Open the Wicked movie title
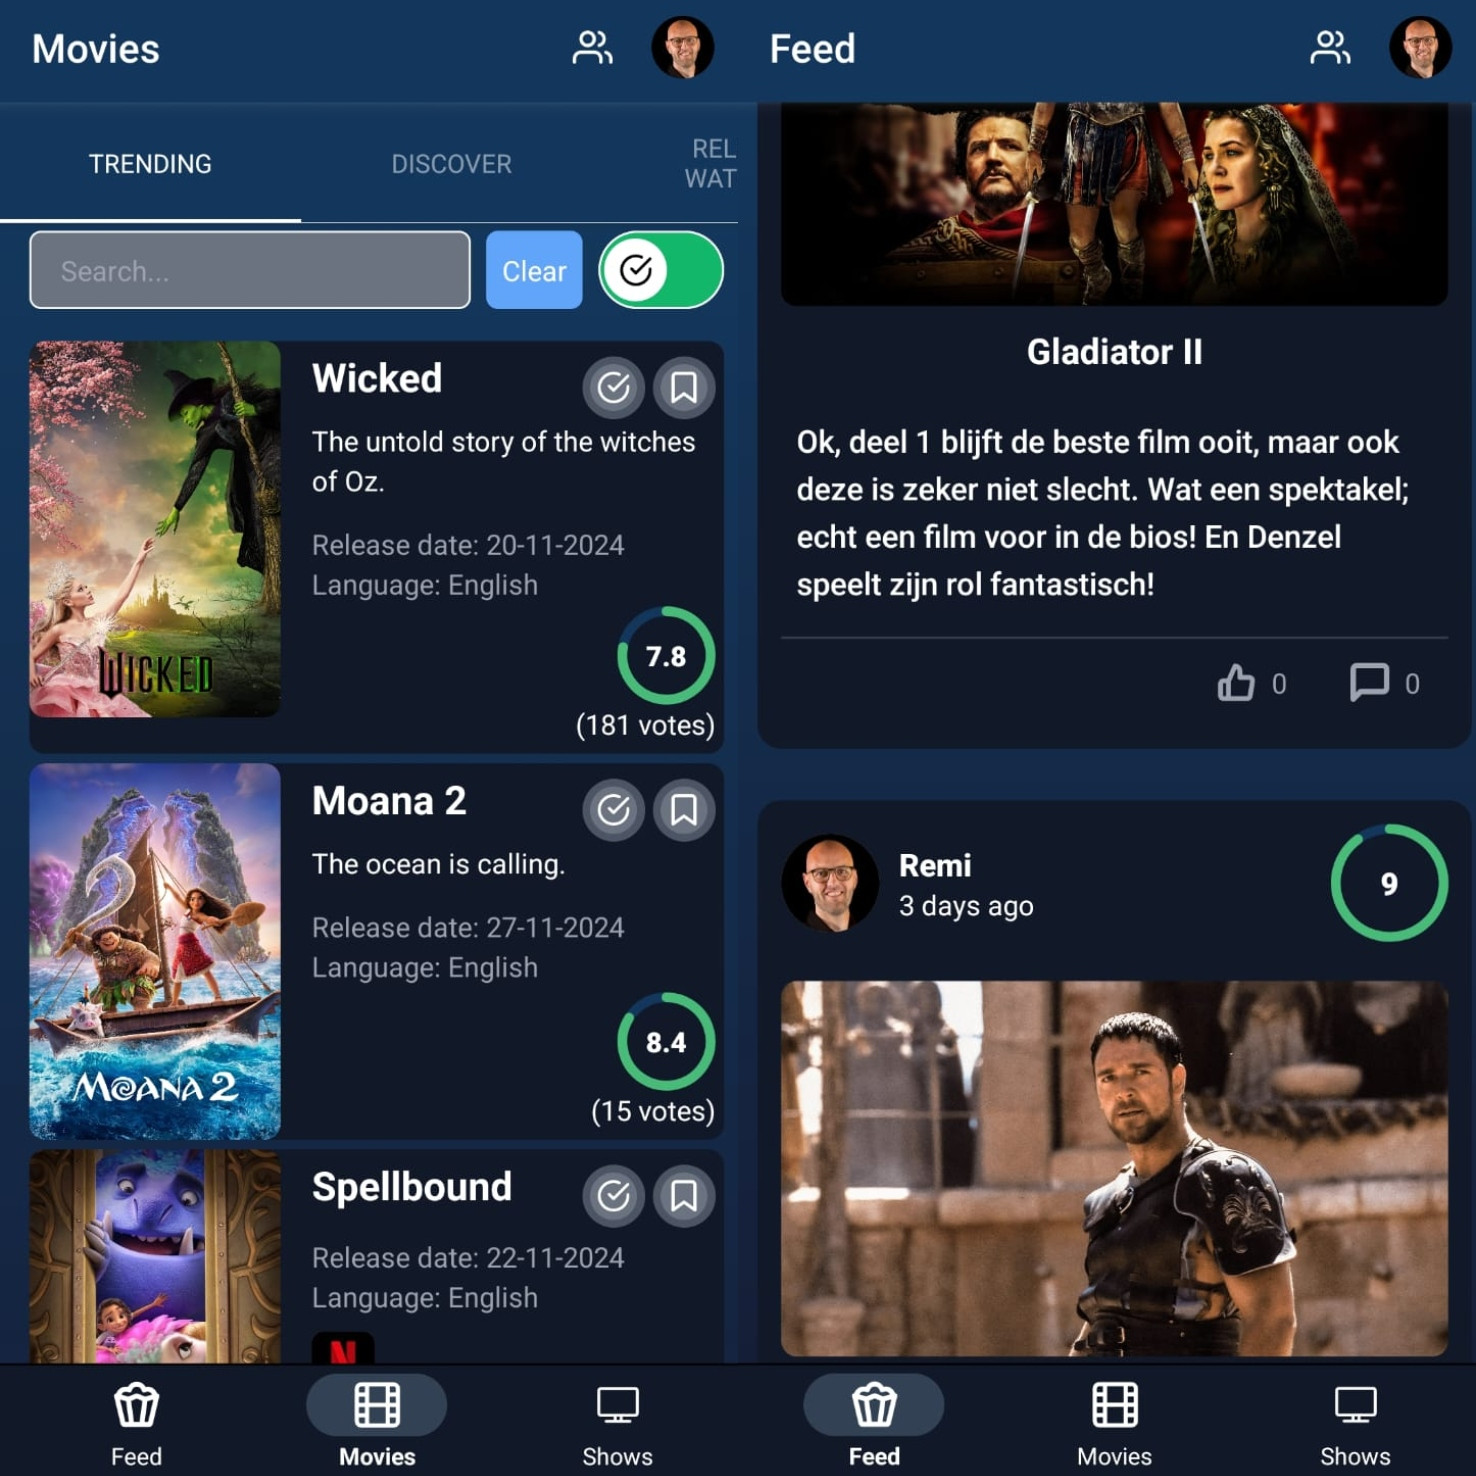 377,379
